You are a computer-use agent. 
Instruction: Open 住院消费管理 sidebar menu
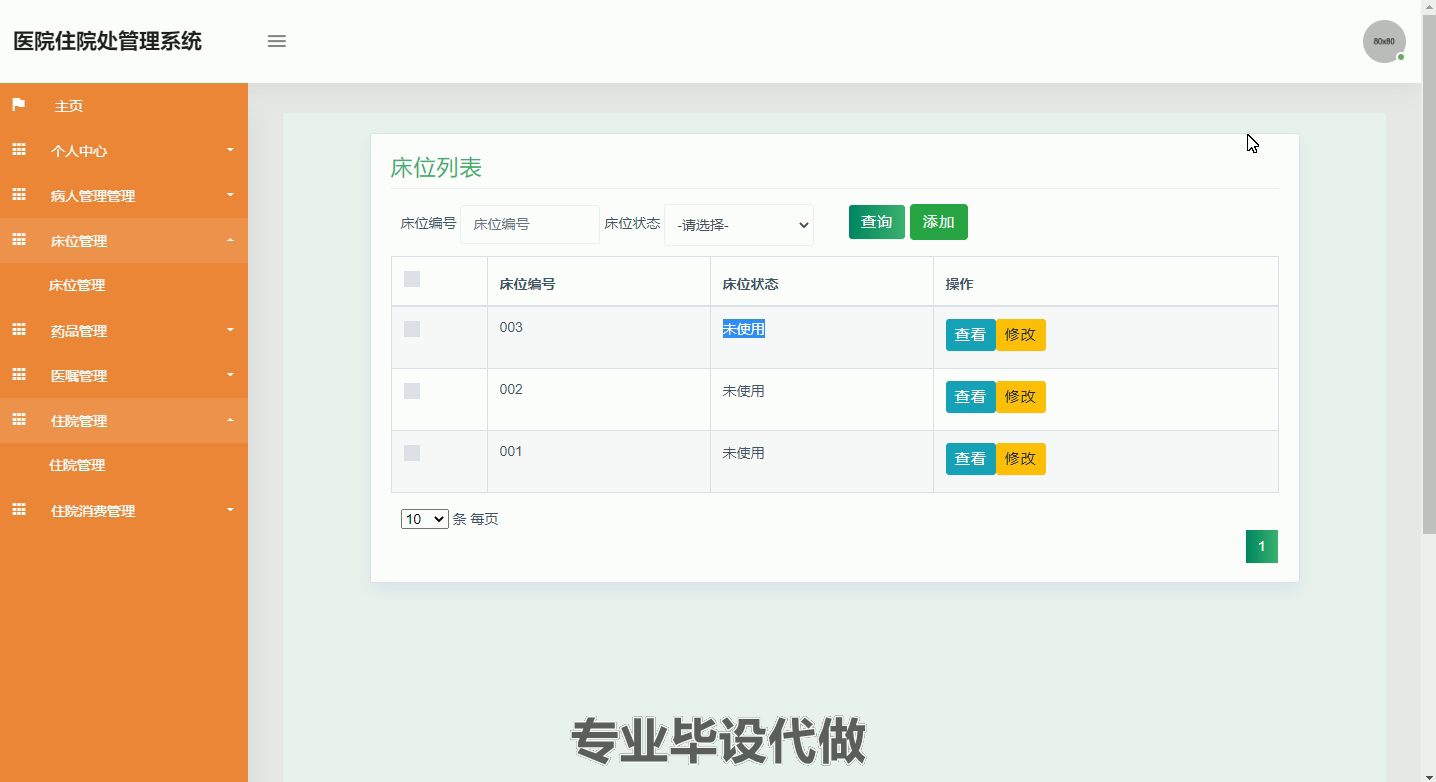(93, 511)
